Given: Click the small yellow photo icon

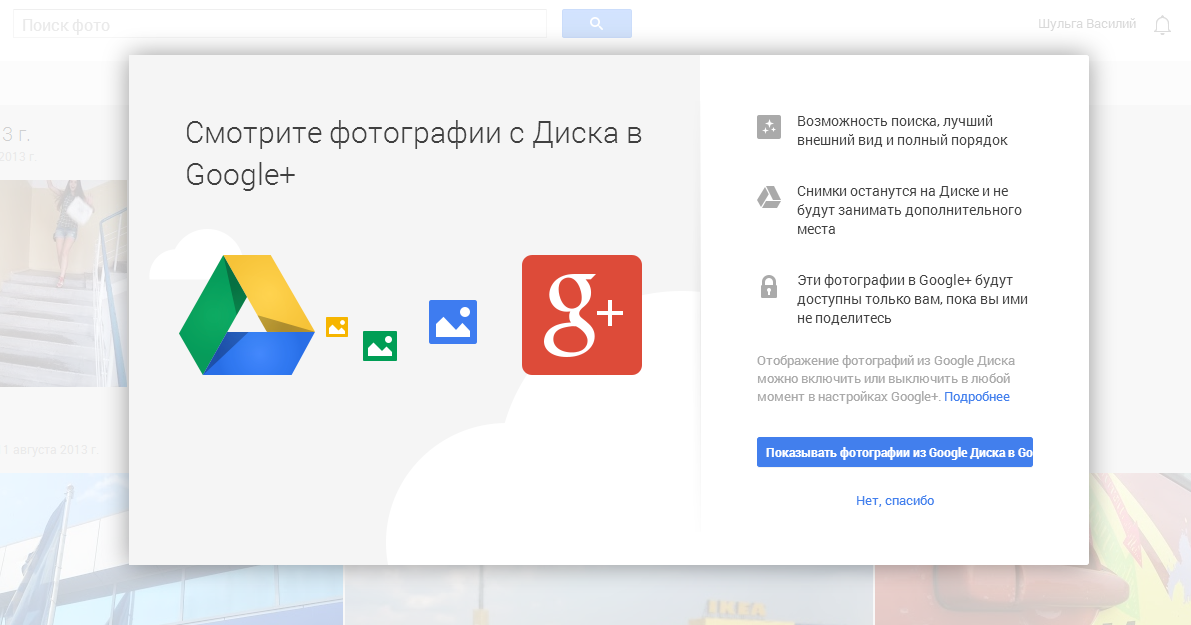Looking at the screenshot, I should point(336,327).
